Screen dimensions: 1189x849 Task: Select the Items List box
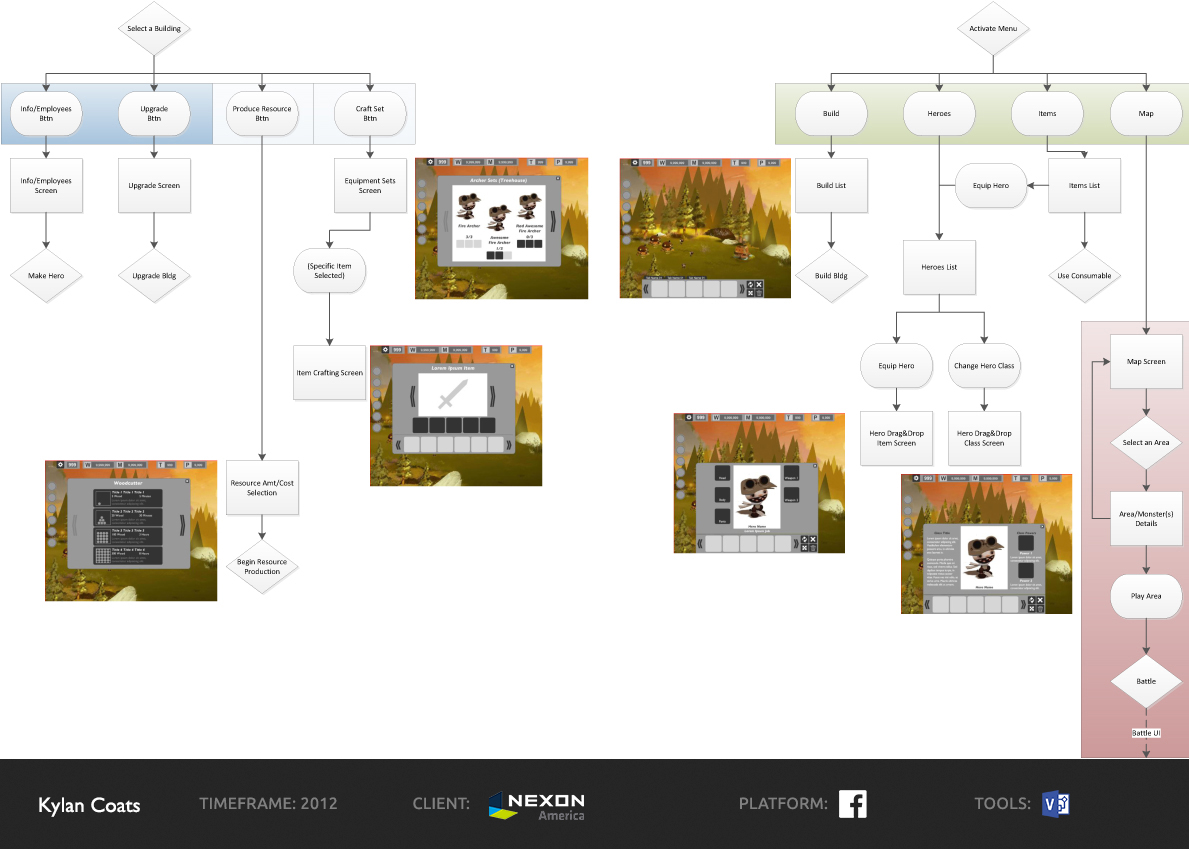pyautogui.click(x=1084, y=186)
